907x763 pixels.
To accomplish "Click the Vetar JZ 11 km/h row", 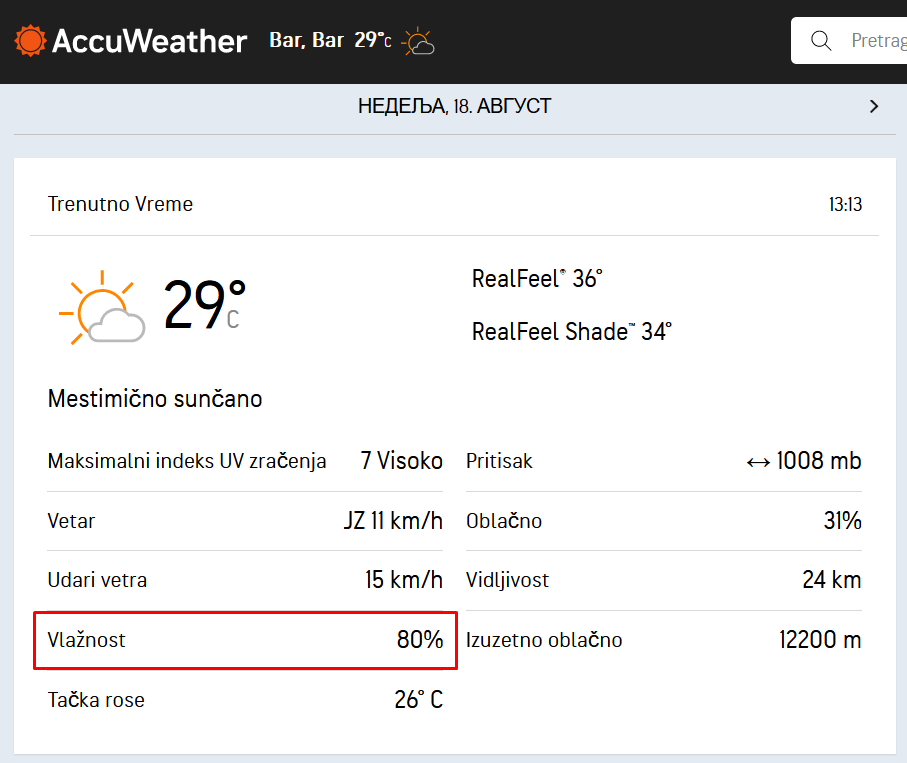I will click(x=245, y=521).
